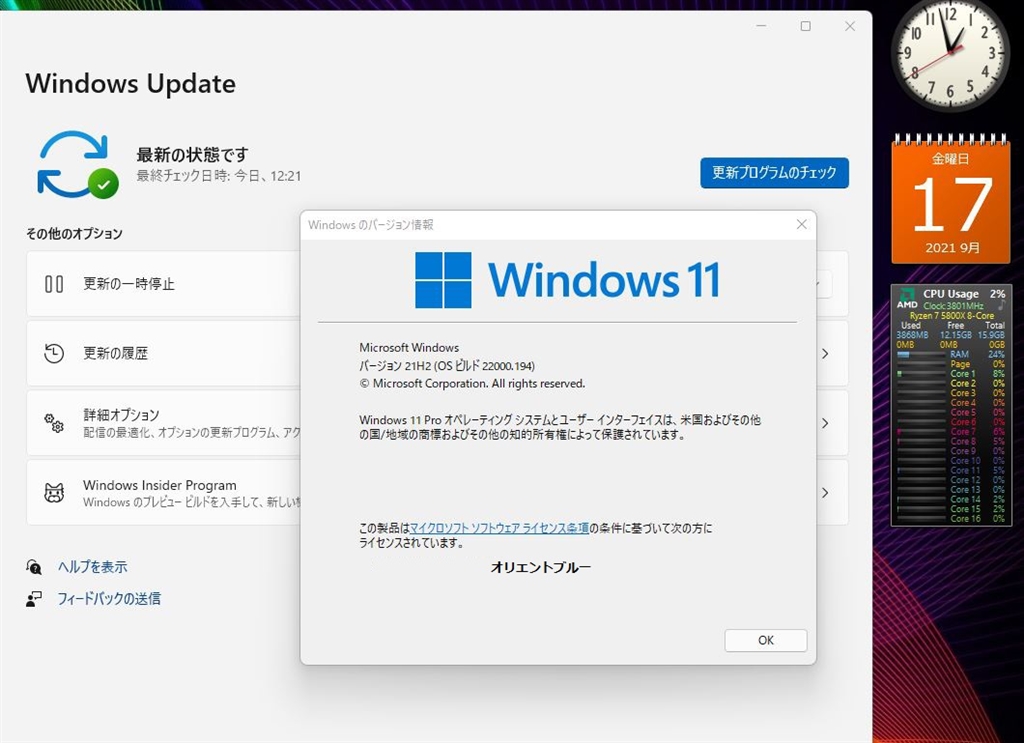Click 最終チェック日時: 今日、12:21 text

tap(219, 176)
